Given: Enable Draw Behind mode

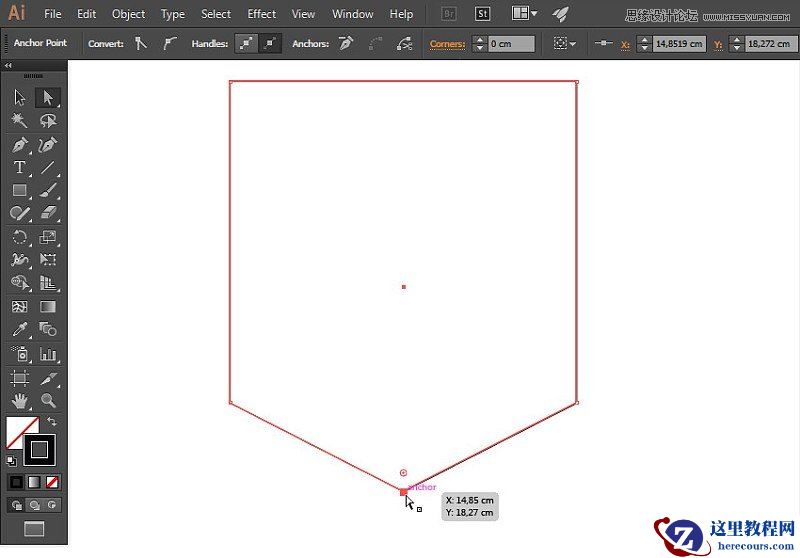Looking at the screenshot, I should pos(34,505).
